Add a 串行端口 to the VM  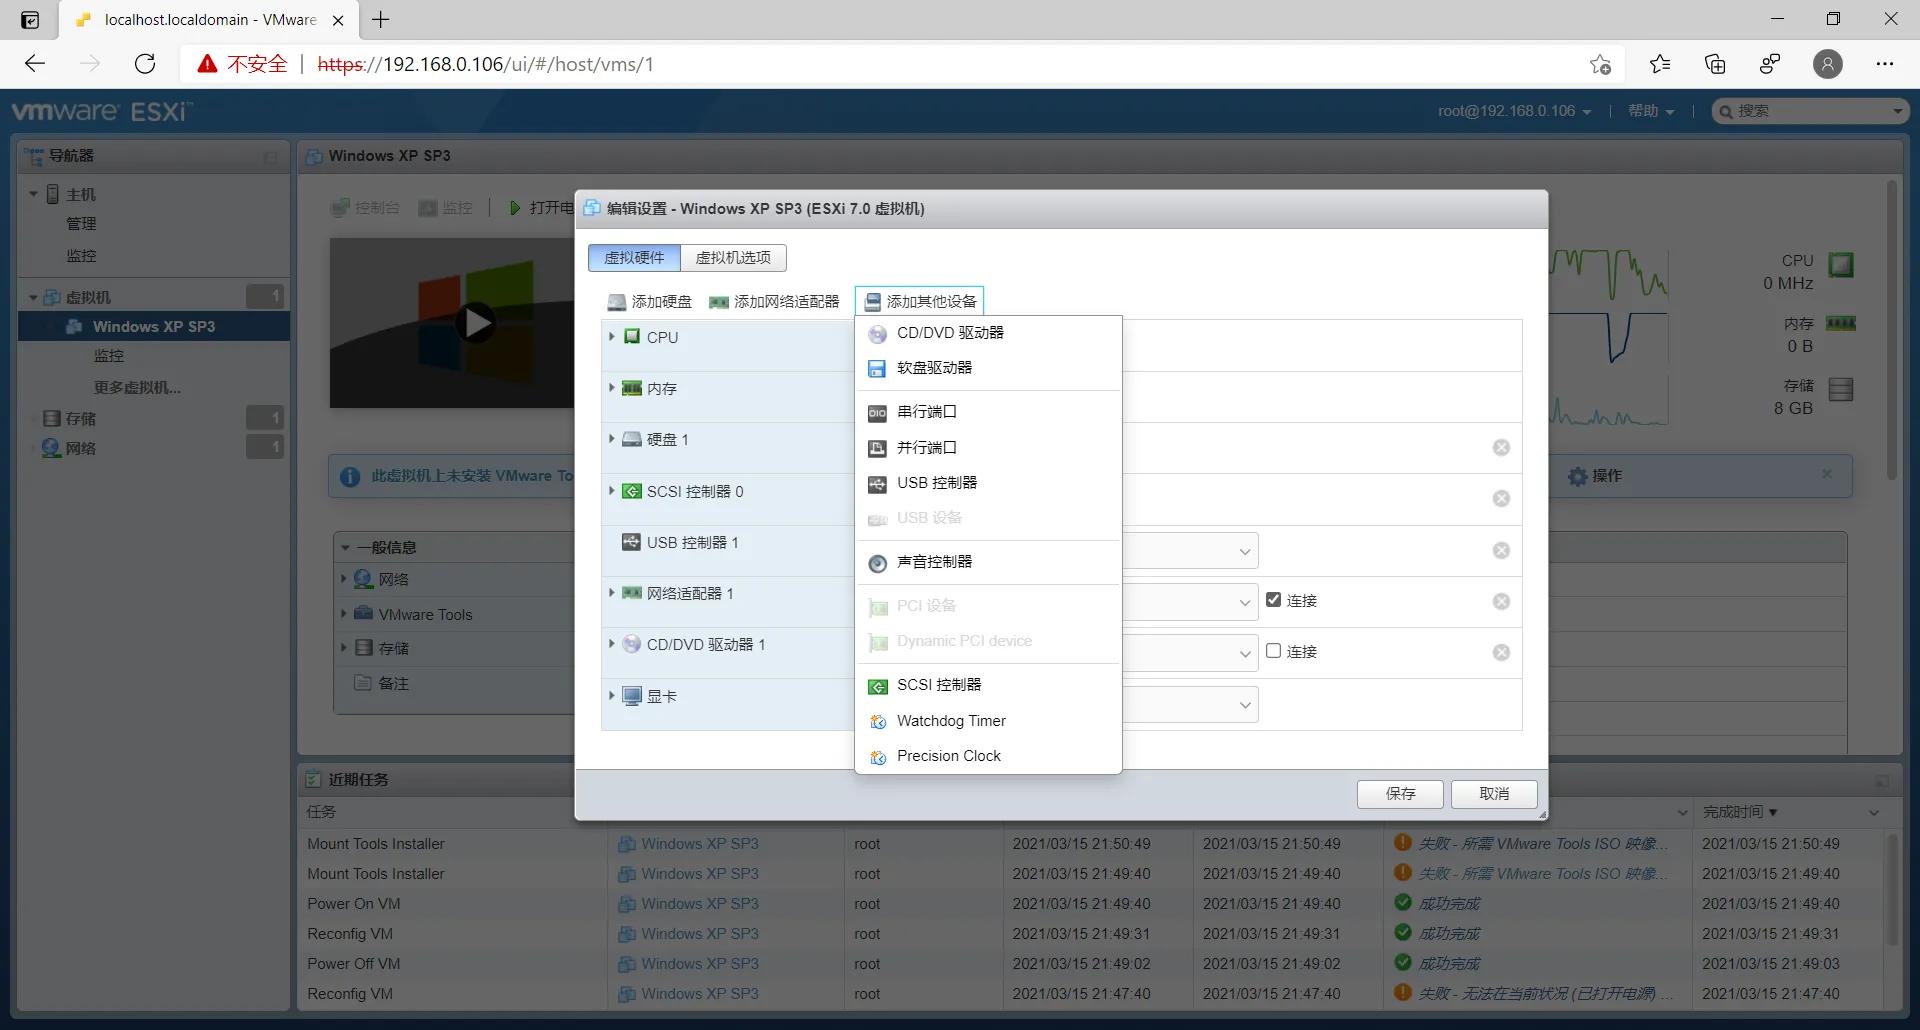pyautogui.click(x=926, y=412)
